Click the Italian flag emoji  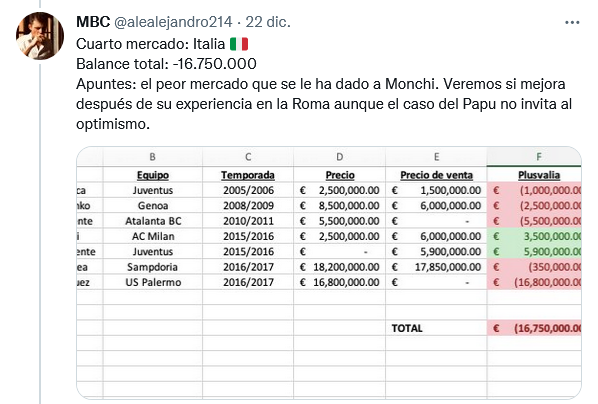coord(239,44)
